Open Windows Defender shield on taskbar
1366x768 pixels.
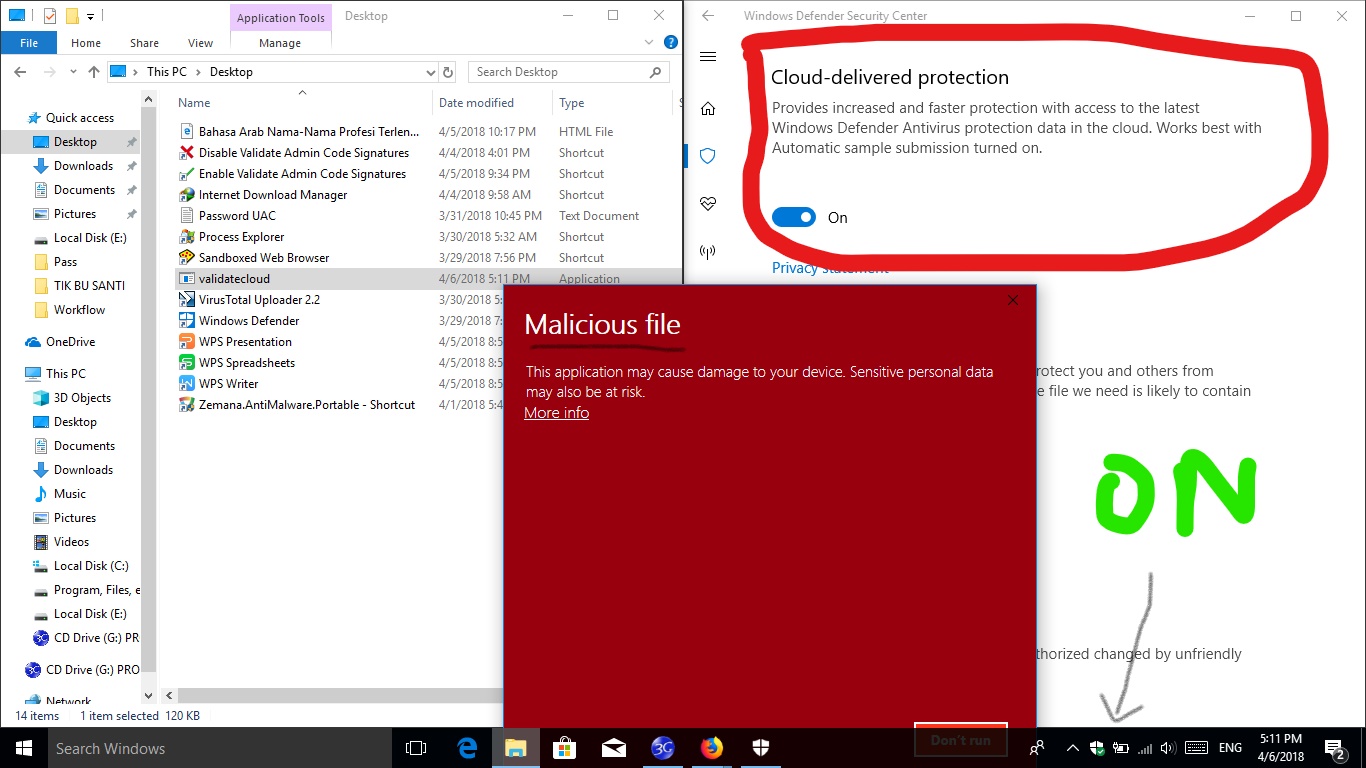tap(761, 748)
